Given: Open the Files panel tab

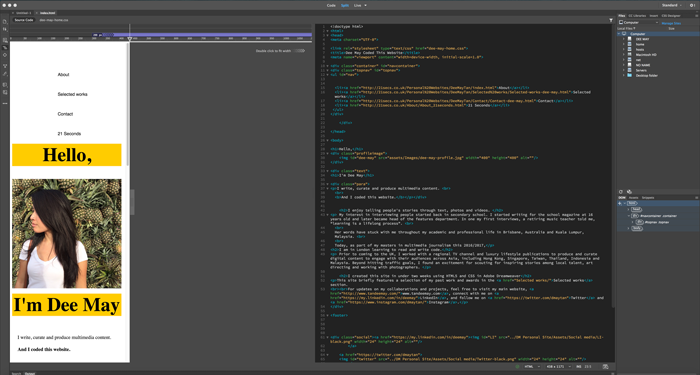Looking at the screenshot, I should point(621,16).
